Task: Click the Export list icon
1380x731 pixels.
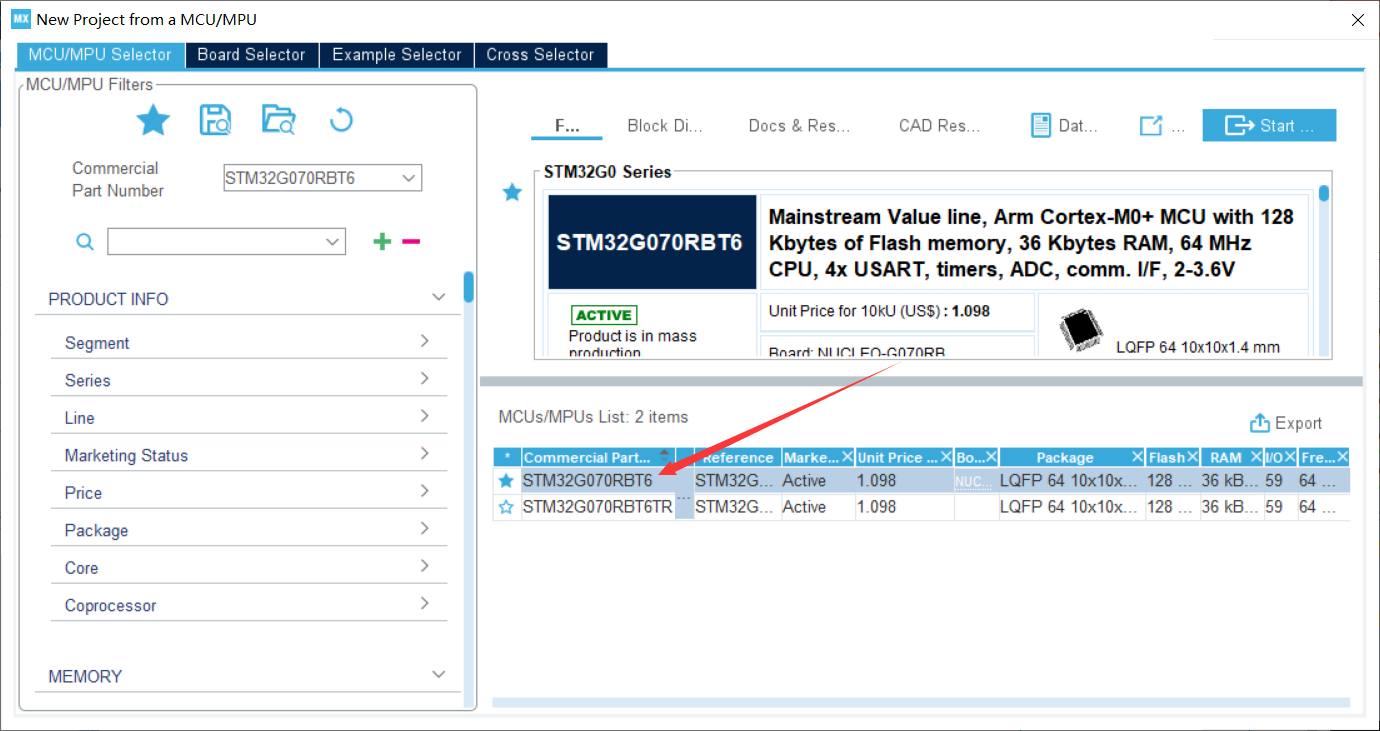Action: 1260,423
